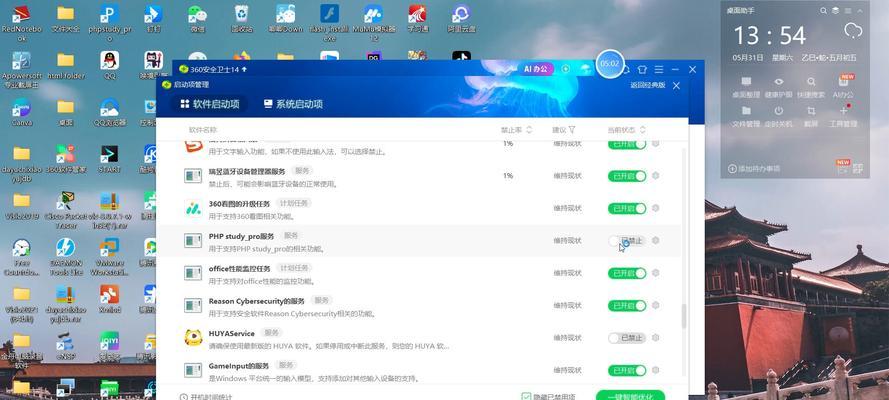Click the startup list vertical scrollbar

pos(684,316)
